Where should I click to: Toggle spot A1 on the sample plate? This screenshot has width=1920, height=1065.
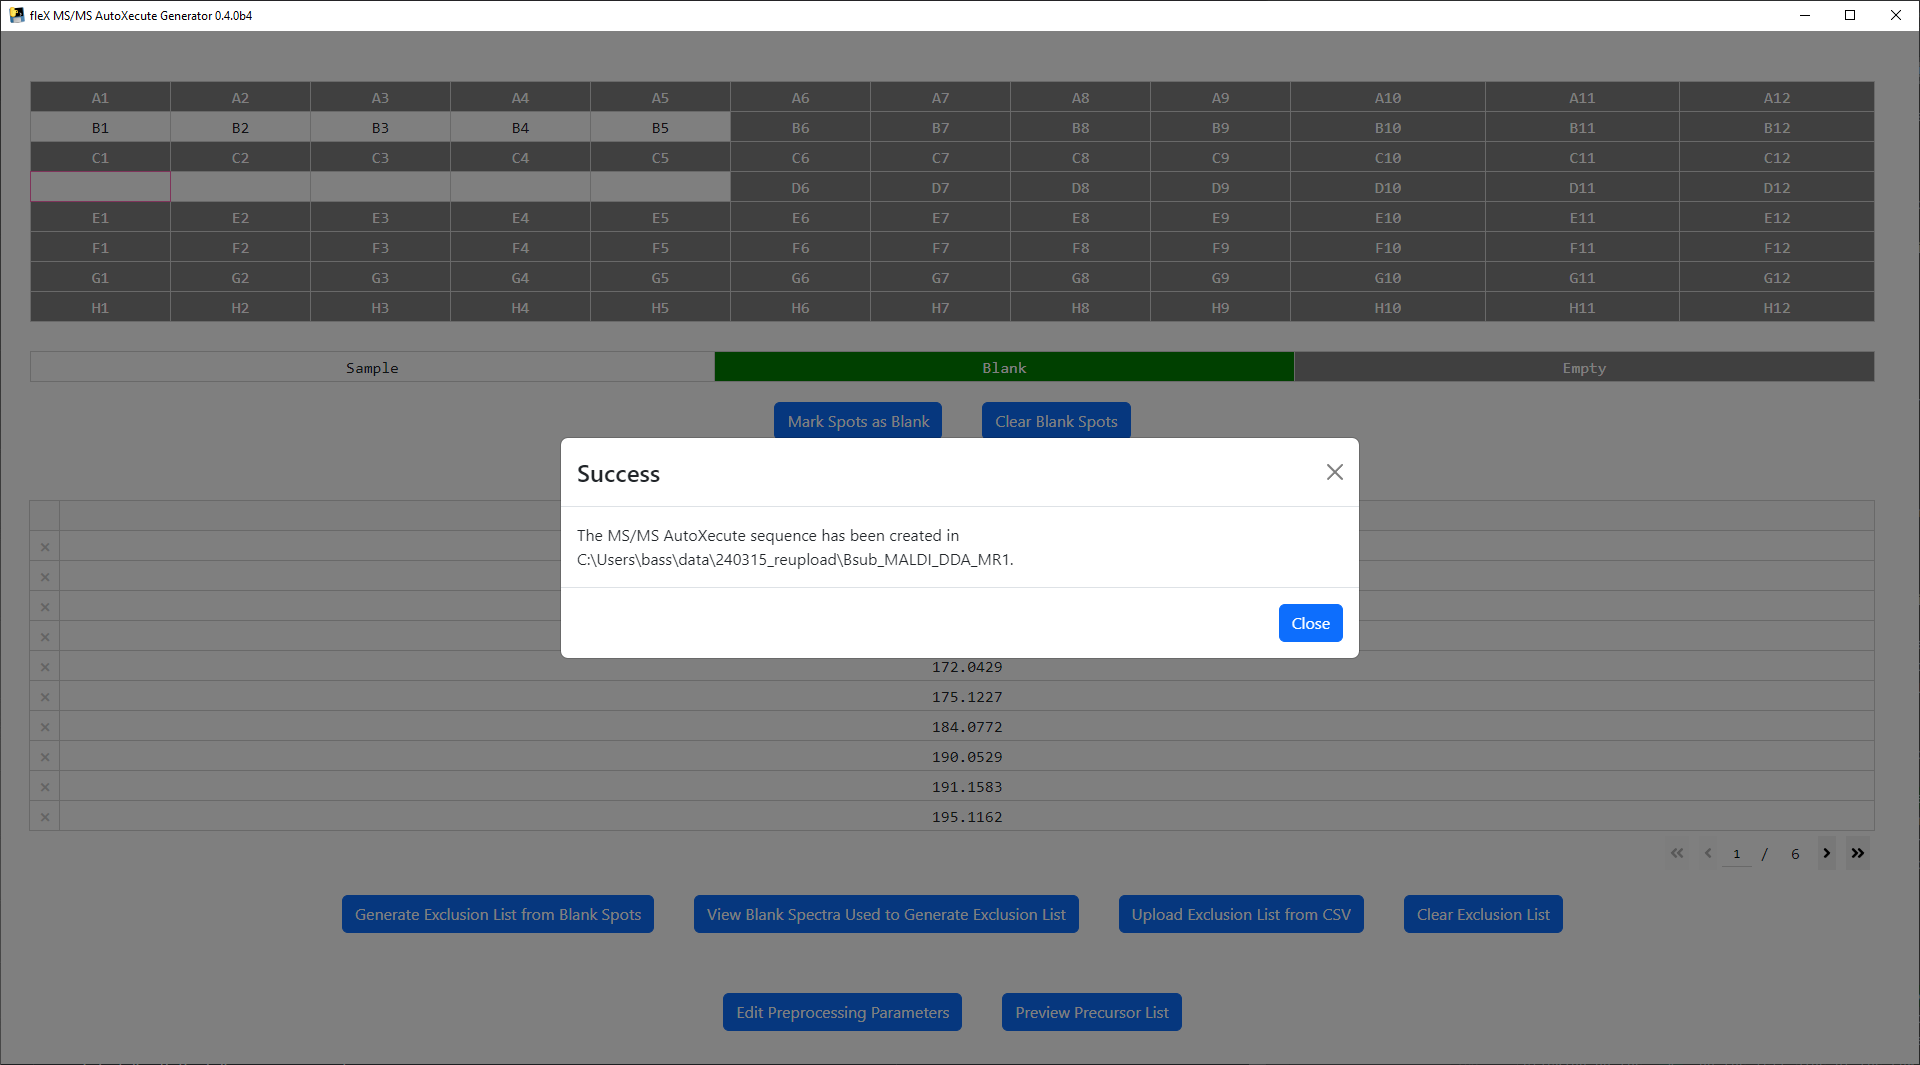[100, 97]
